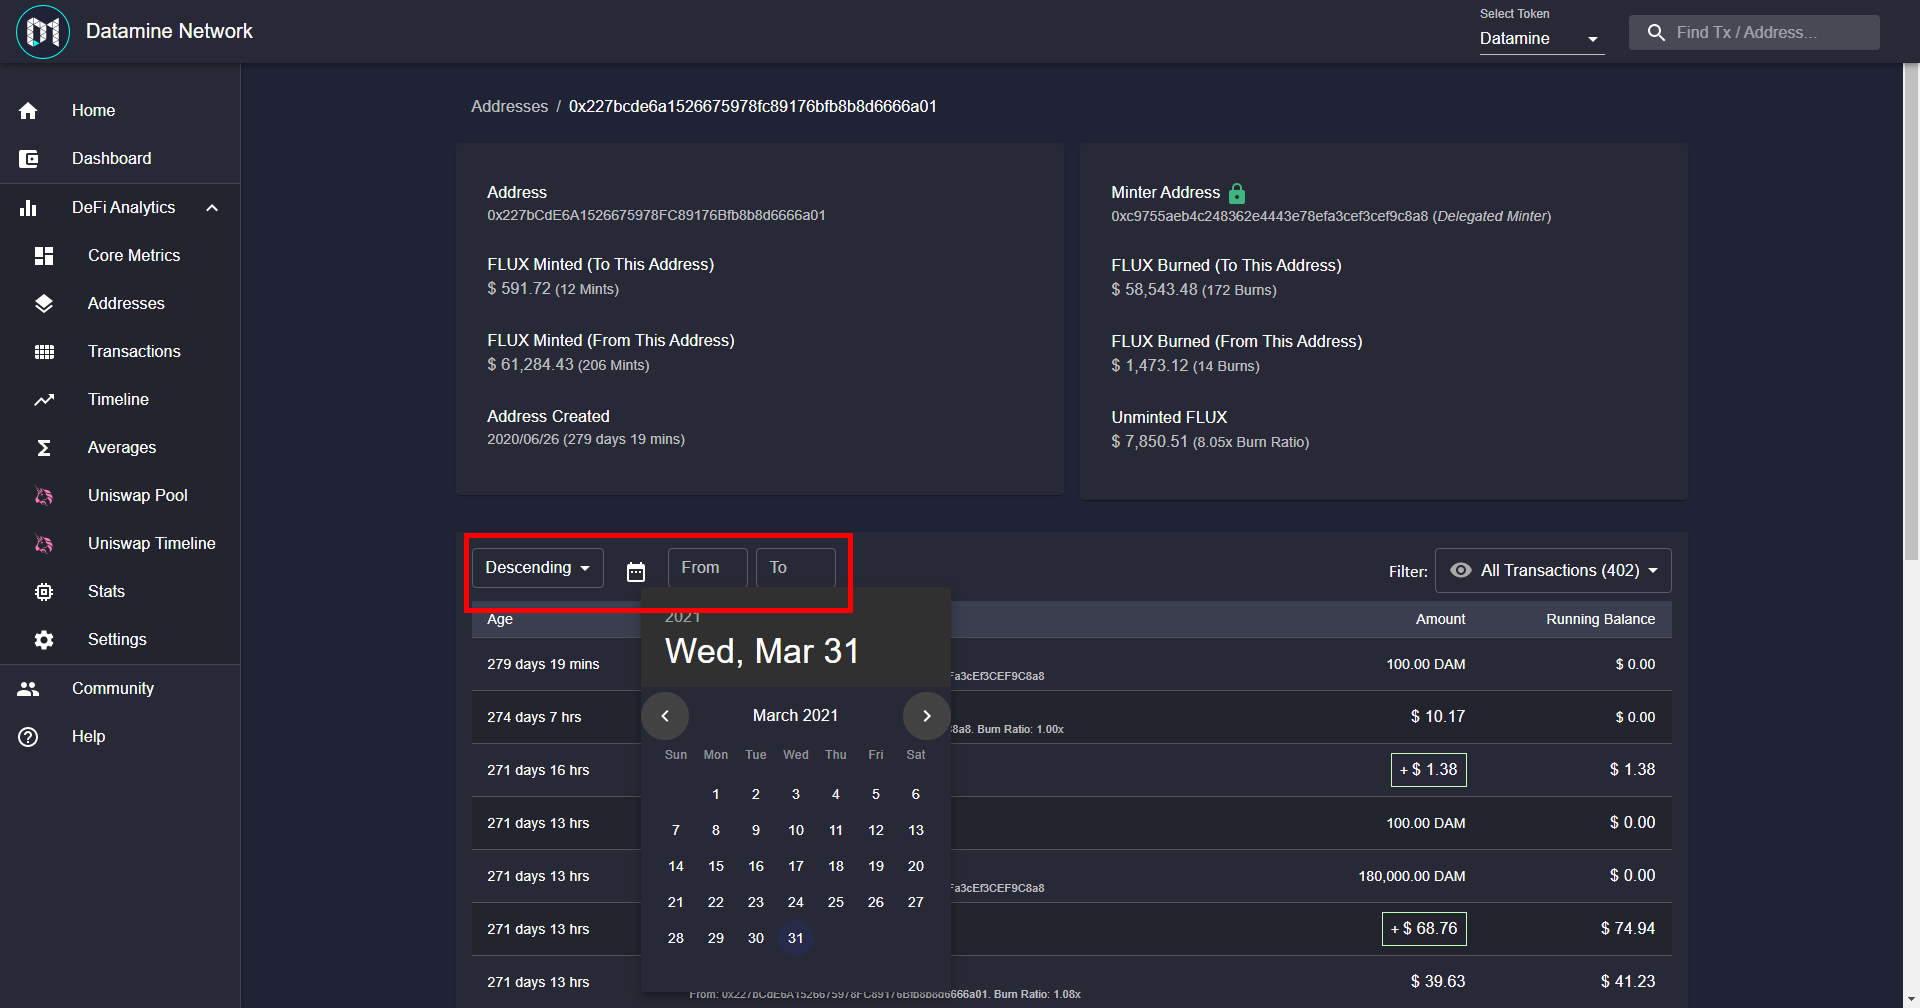Open the Descending sort order dropdown
The image size is (1920, 1008).
click(538, 568)
